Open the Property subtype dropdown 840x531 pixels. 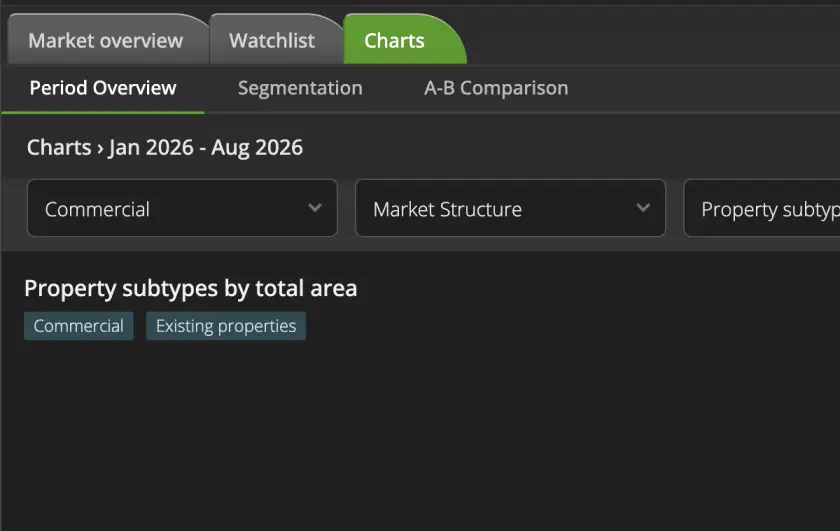[762, 208]
